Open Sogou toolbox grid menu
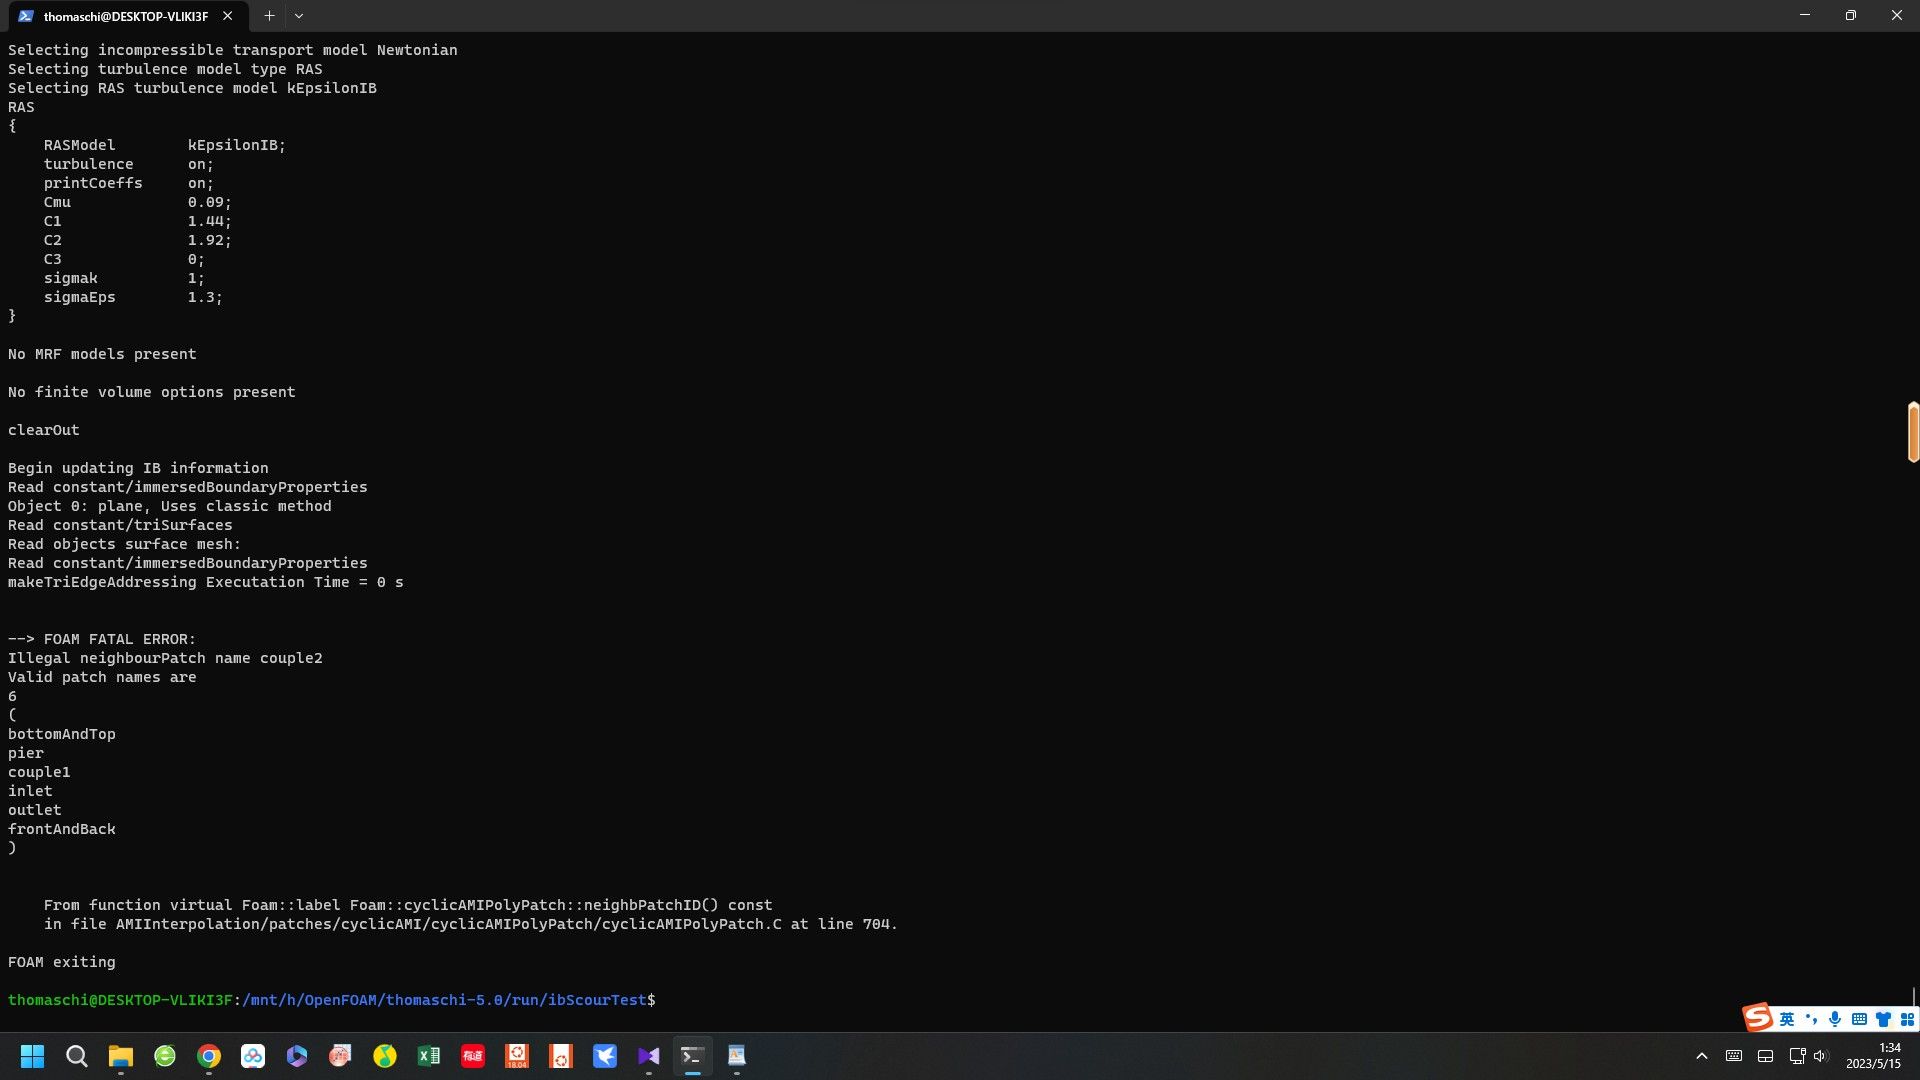This screenshot has width=1920, height=1080. click(x=1907, y=1019)
